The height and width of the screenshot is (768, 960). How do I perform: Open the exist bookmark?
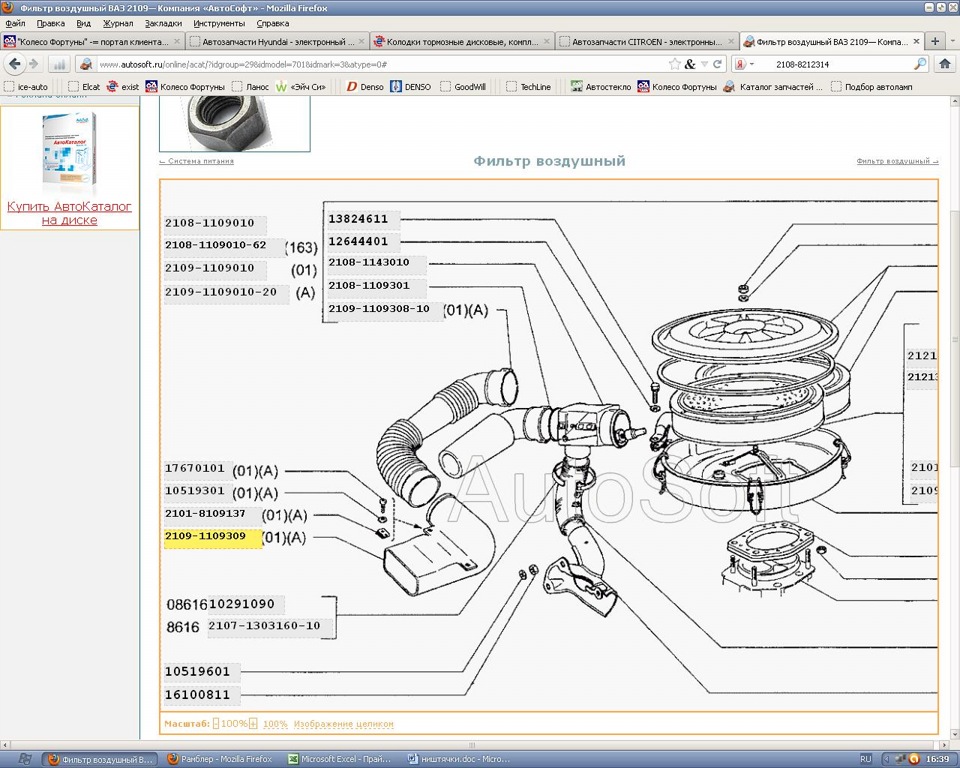[123, 87]
